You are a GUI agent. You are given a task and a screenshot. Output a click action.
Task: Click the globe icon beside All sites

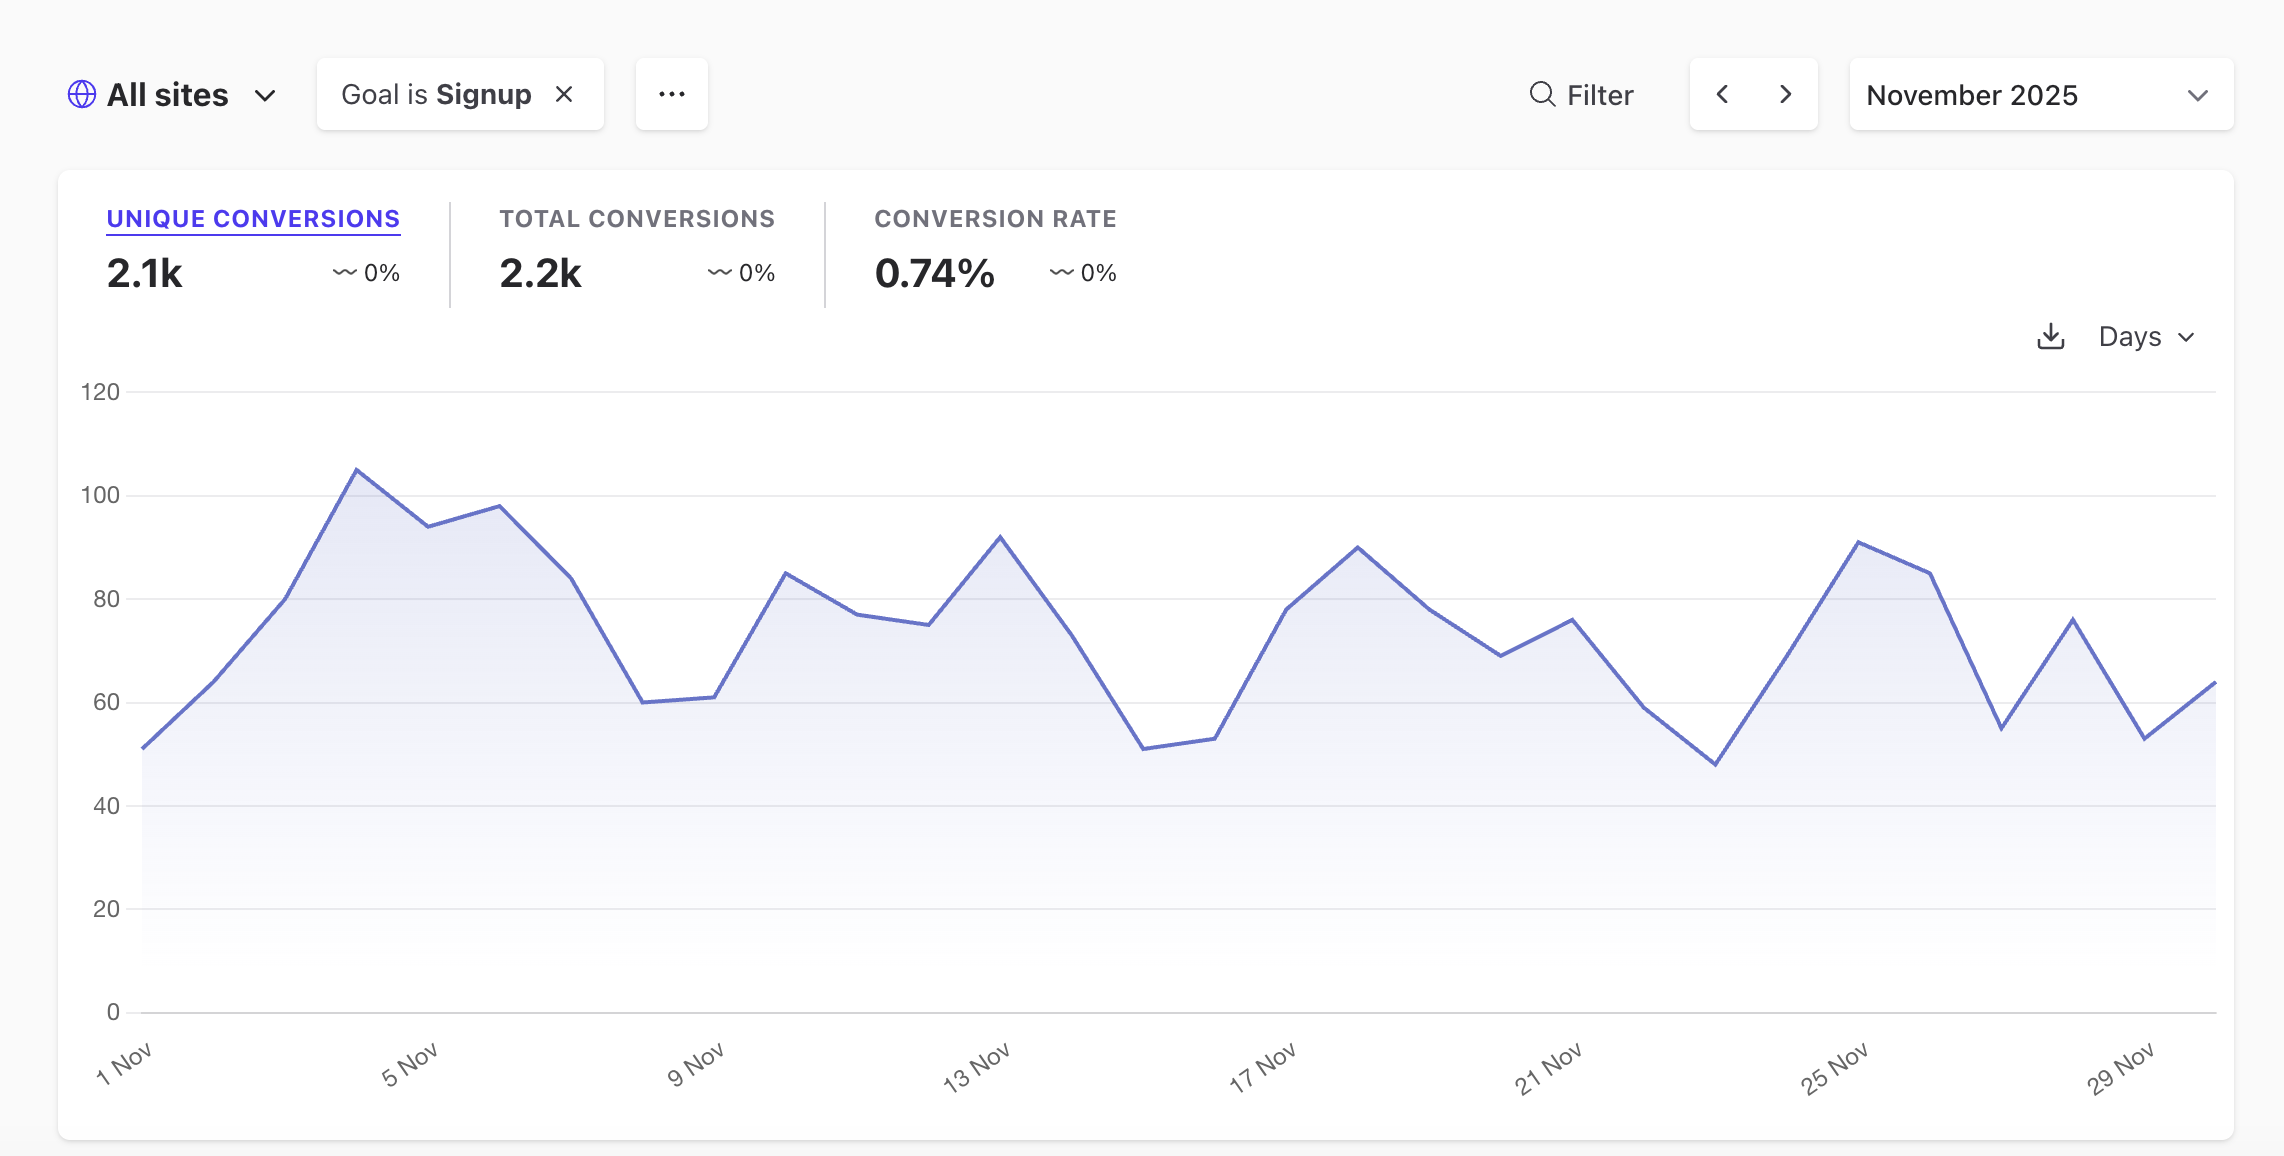pyautogui.click(x=82, y=95)
